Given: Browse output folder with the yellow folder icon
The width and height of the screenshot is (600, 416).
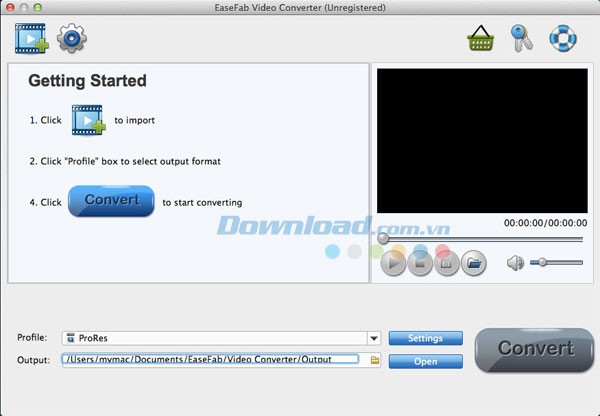Looking at the screenshot, I should click(375, 360).
